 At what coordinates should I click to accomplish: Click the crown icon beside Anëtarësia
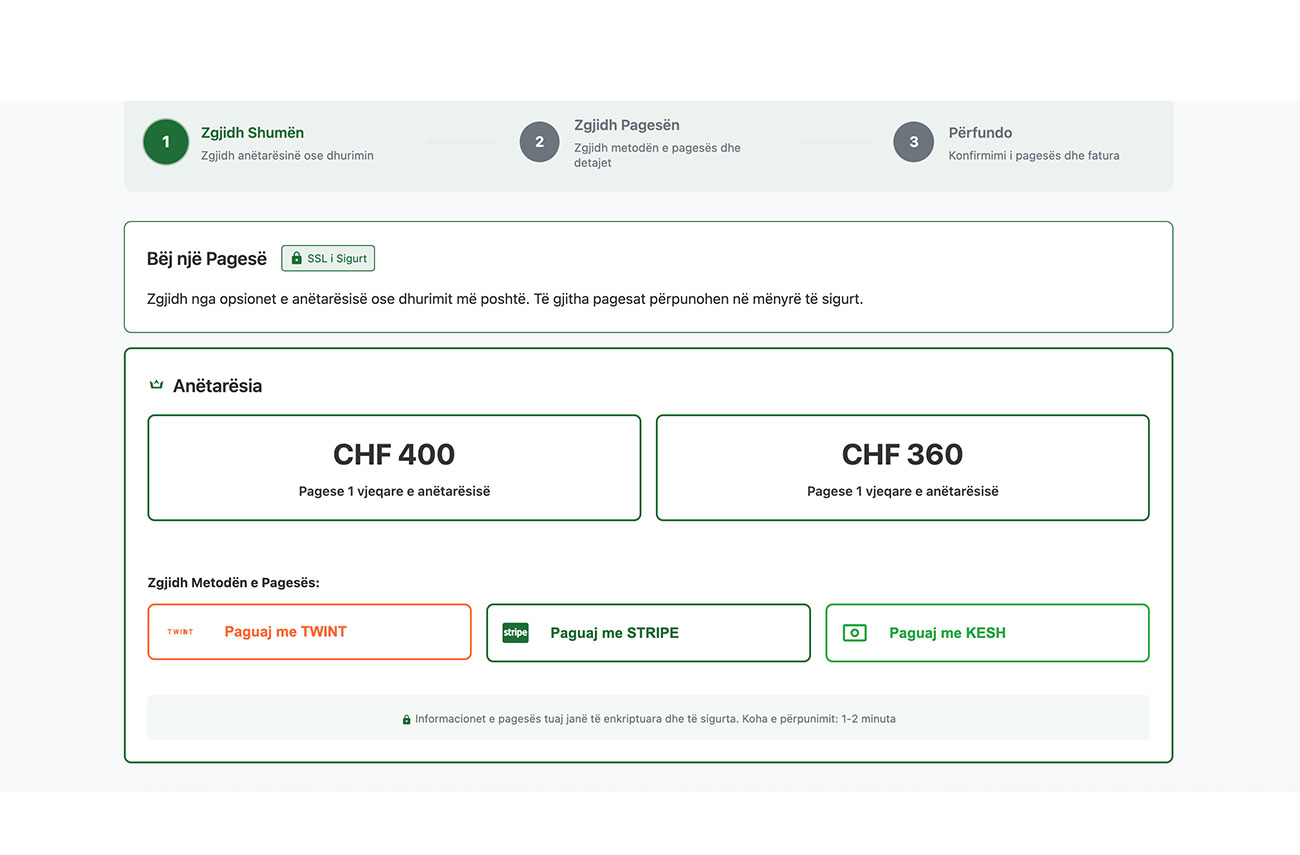156,385
